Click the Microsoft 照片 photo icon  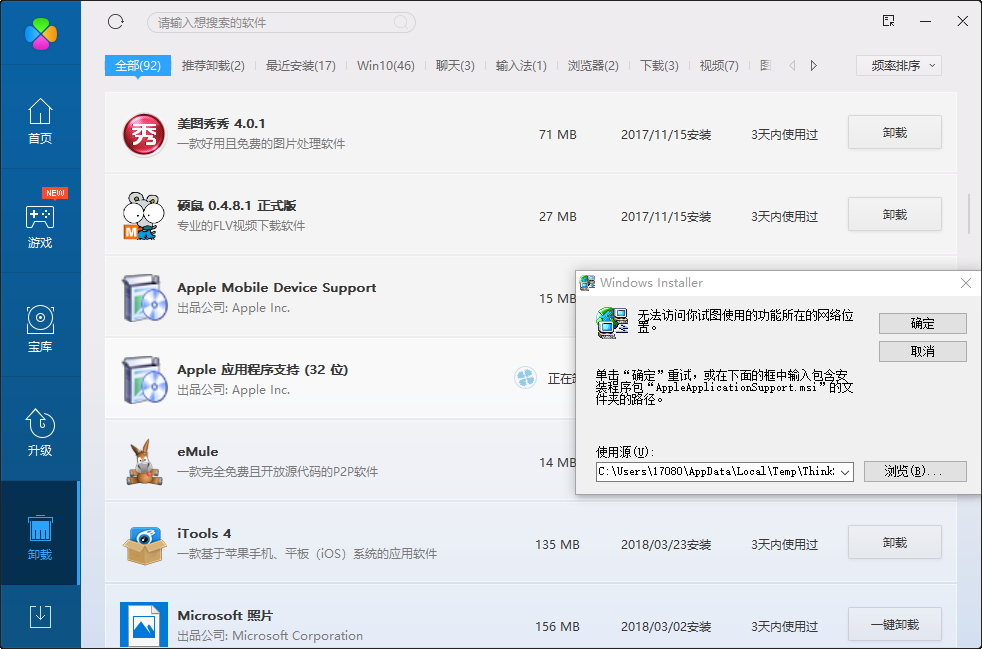pyautogui.click(x=144, y=625)
